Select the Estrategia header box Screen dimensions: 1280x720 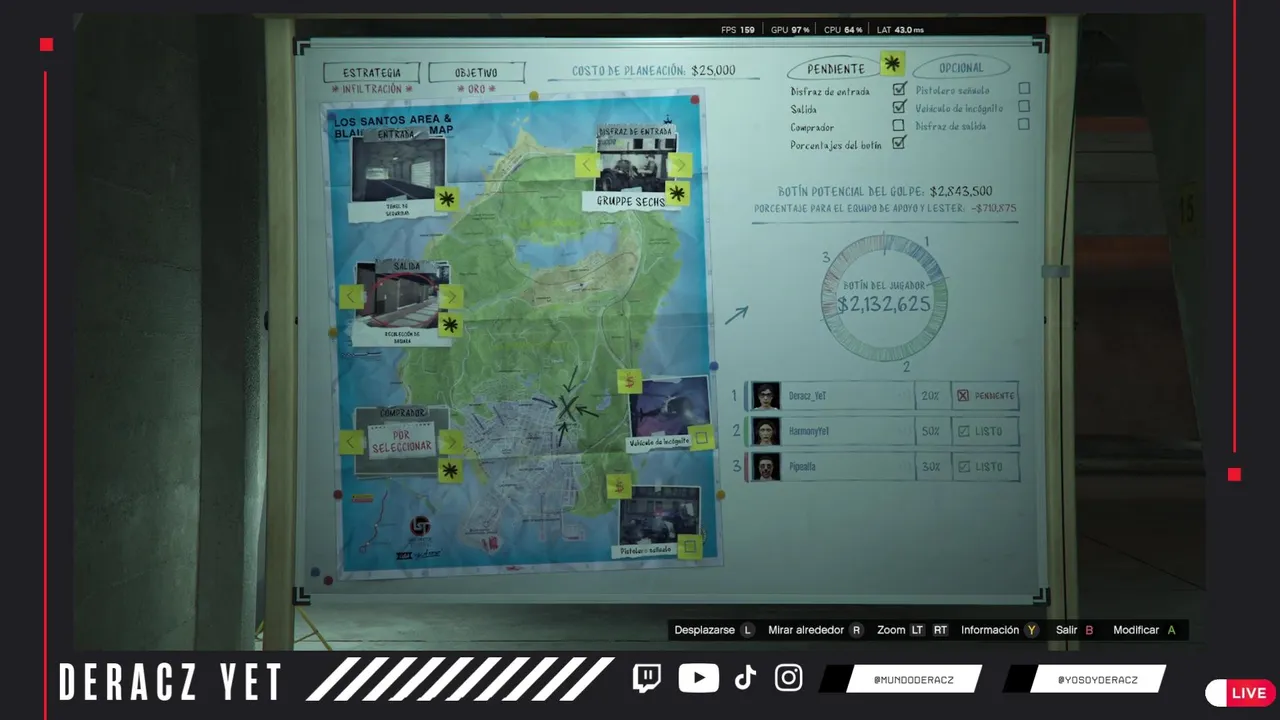tap(372, 73)
